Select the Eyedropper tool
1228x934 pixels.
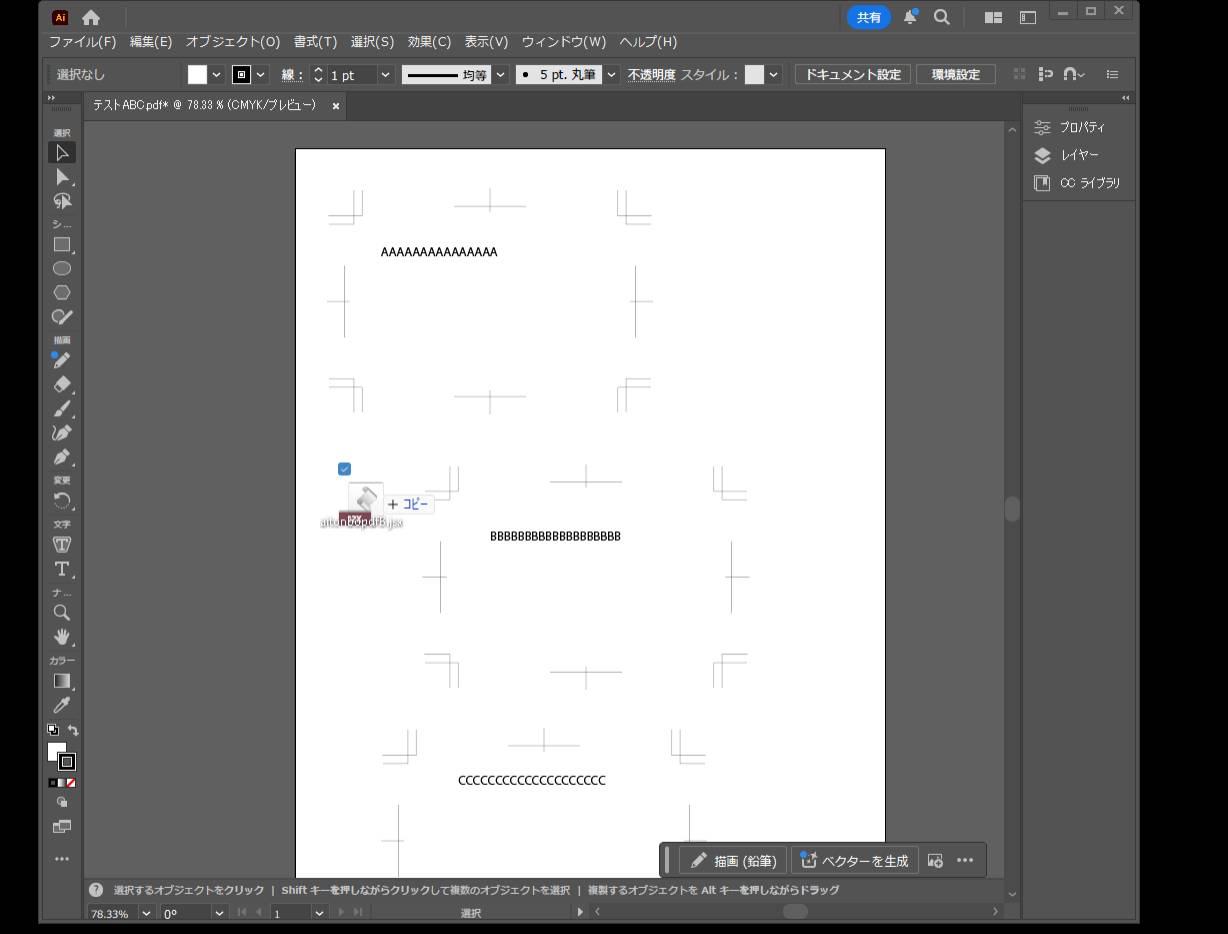tap(62, 705)
